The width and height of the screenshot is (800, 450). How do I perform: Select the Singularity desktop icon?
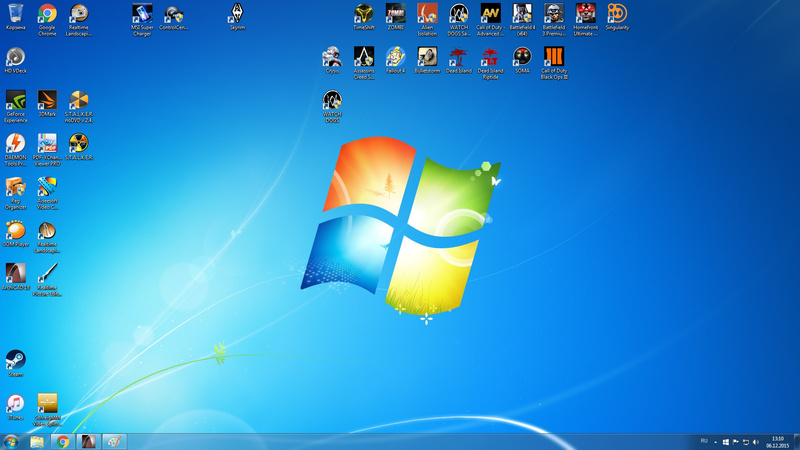coord(617,14)
